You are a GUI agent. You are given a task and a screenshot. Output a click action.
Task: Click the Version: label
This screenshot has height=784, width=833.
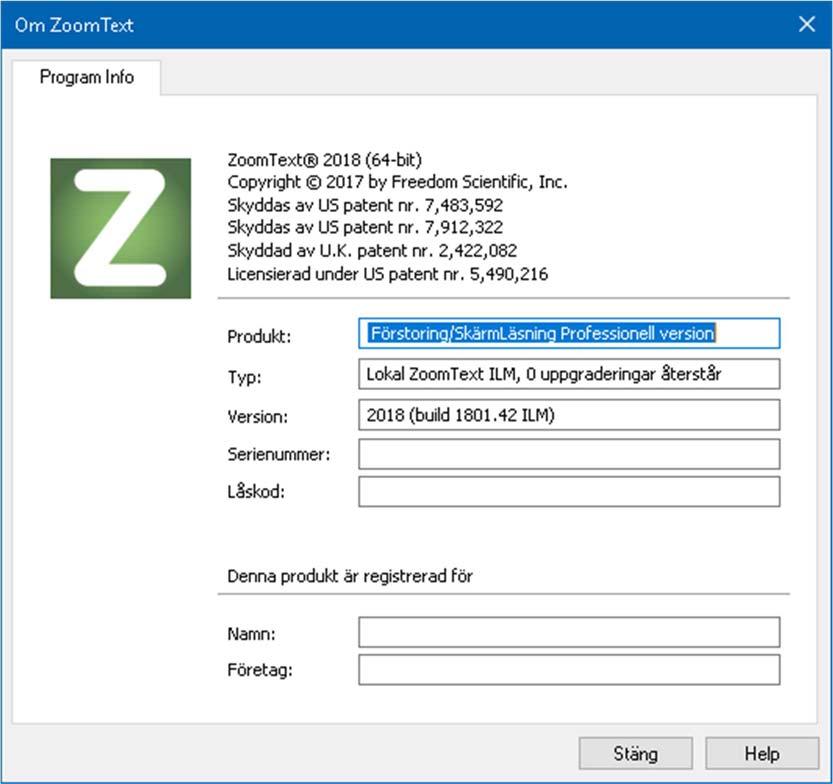[258, 417]
